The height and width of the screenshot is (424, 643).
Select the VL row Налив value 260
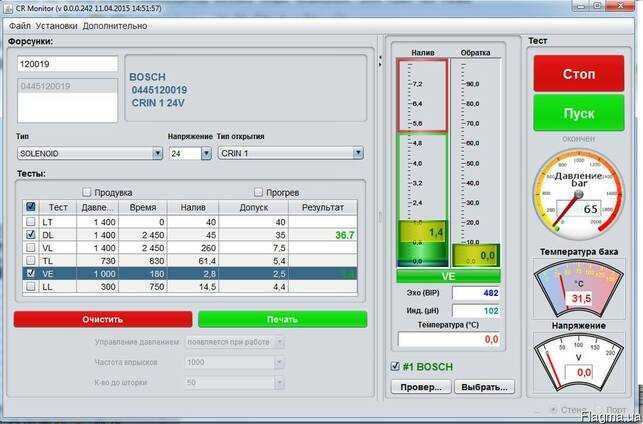(193, 248)
